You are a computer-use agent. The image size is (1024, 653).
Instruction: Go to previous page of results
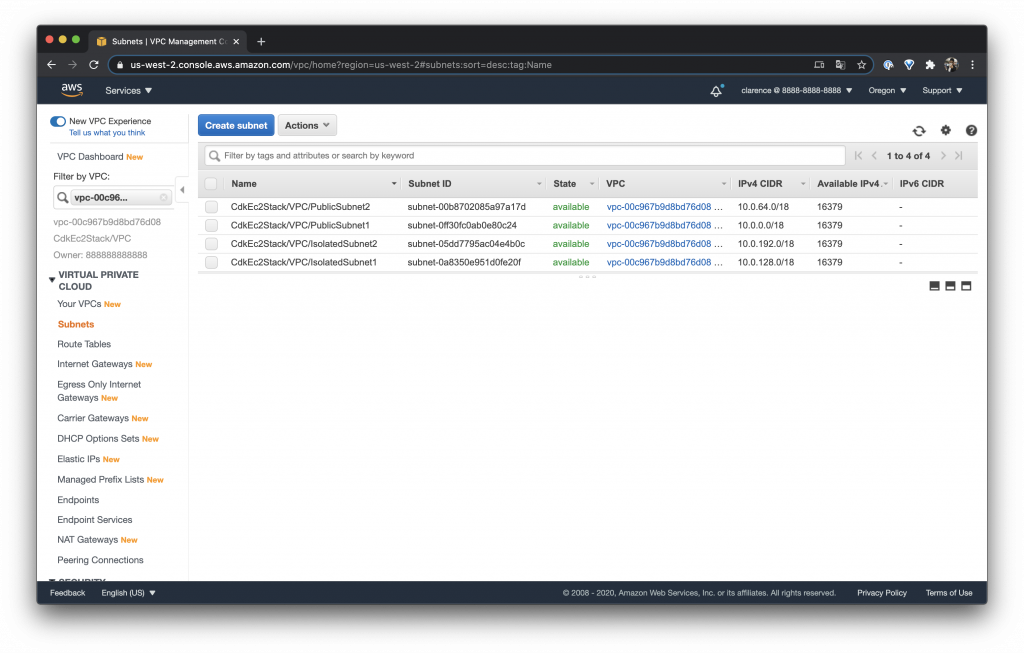pyautogui.click(x=874, y=155)
